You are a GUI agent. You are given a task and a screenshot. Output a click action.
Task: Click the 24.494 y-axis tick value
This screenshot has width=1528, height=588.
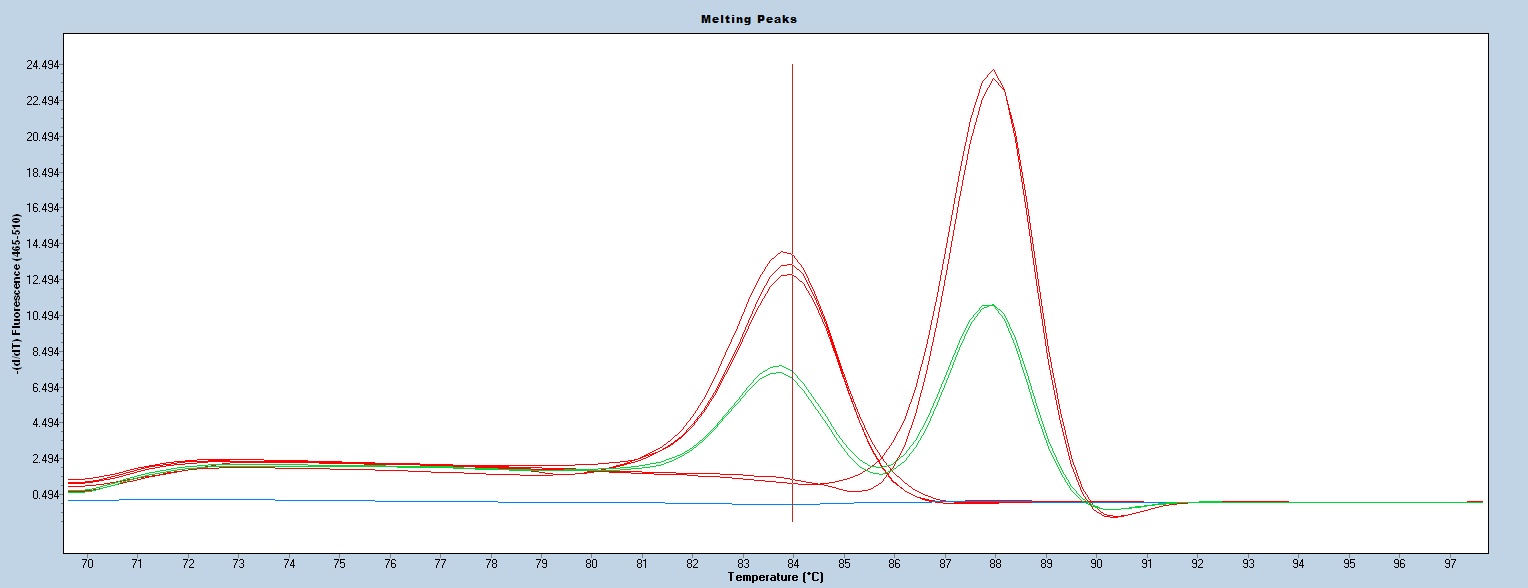click(x=42, y=65)
